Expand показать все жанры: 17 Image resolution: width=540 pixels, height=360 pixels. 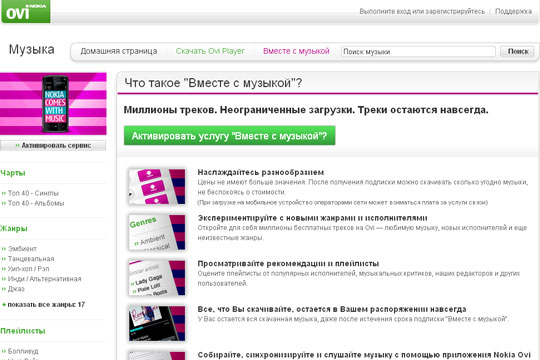(46, 305)
